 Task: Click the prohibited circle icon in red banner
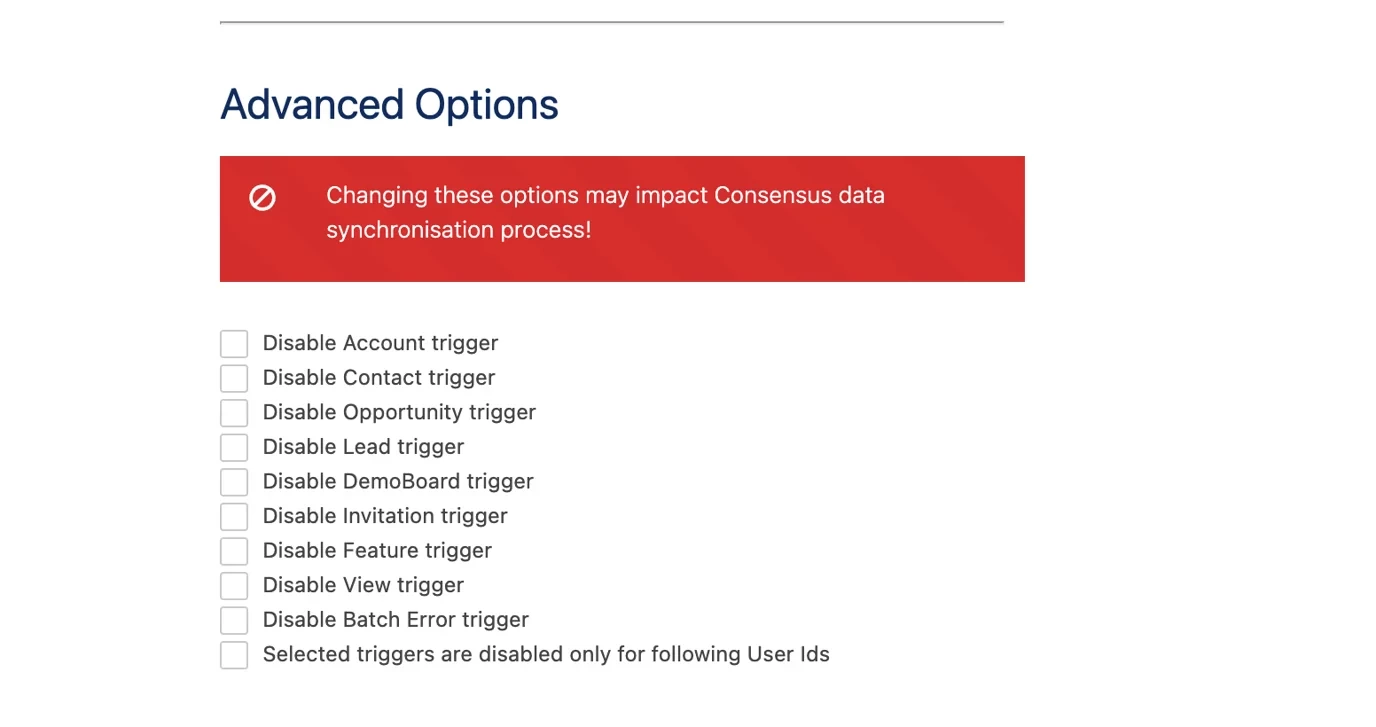[x=262, y=198]
